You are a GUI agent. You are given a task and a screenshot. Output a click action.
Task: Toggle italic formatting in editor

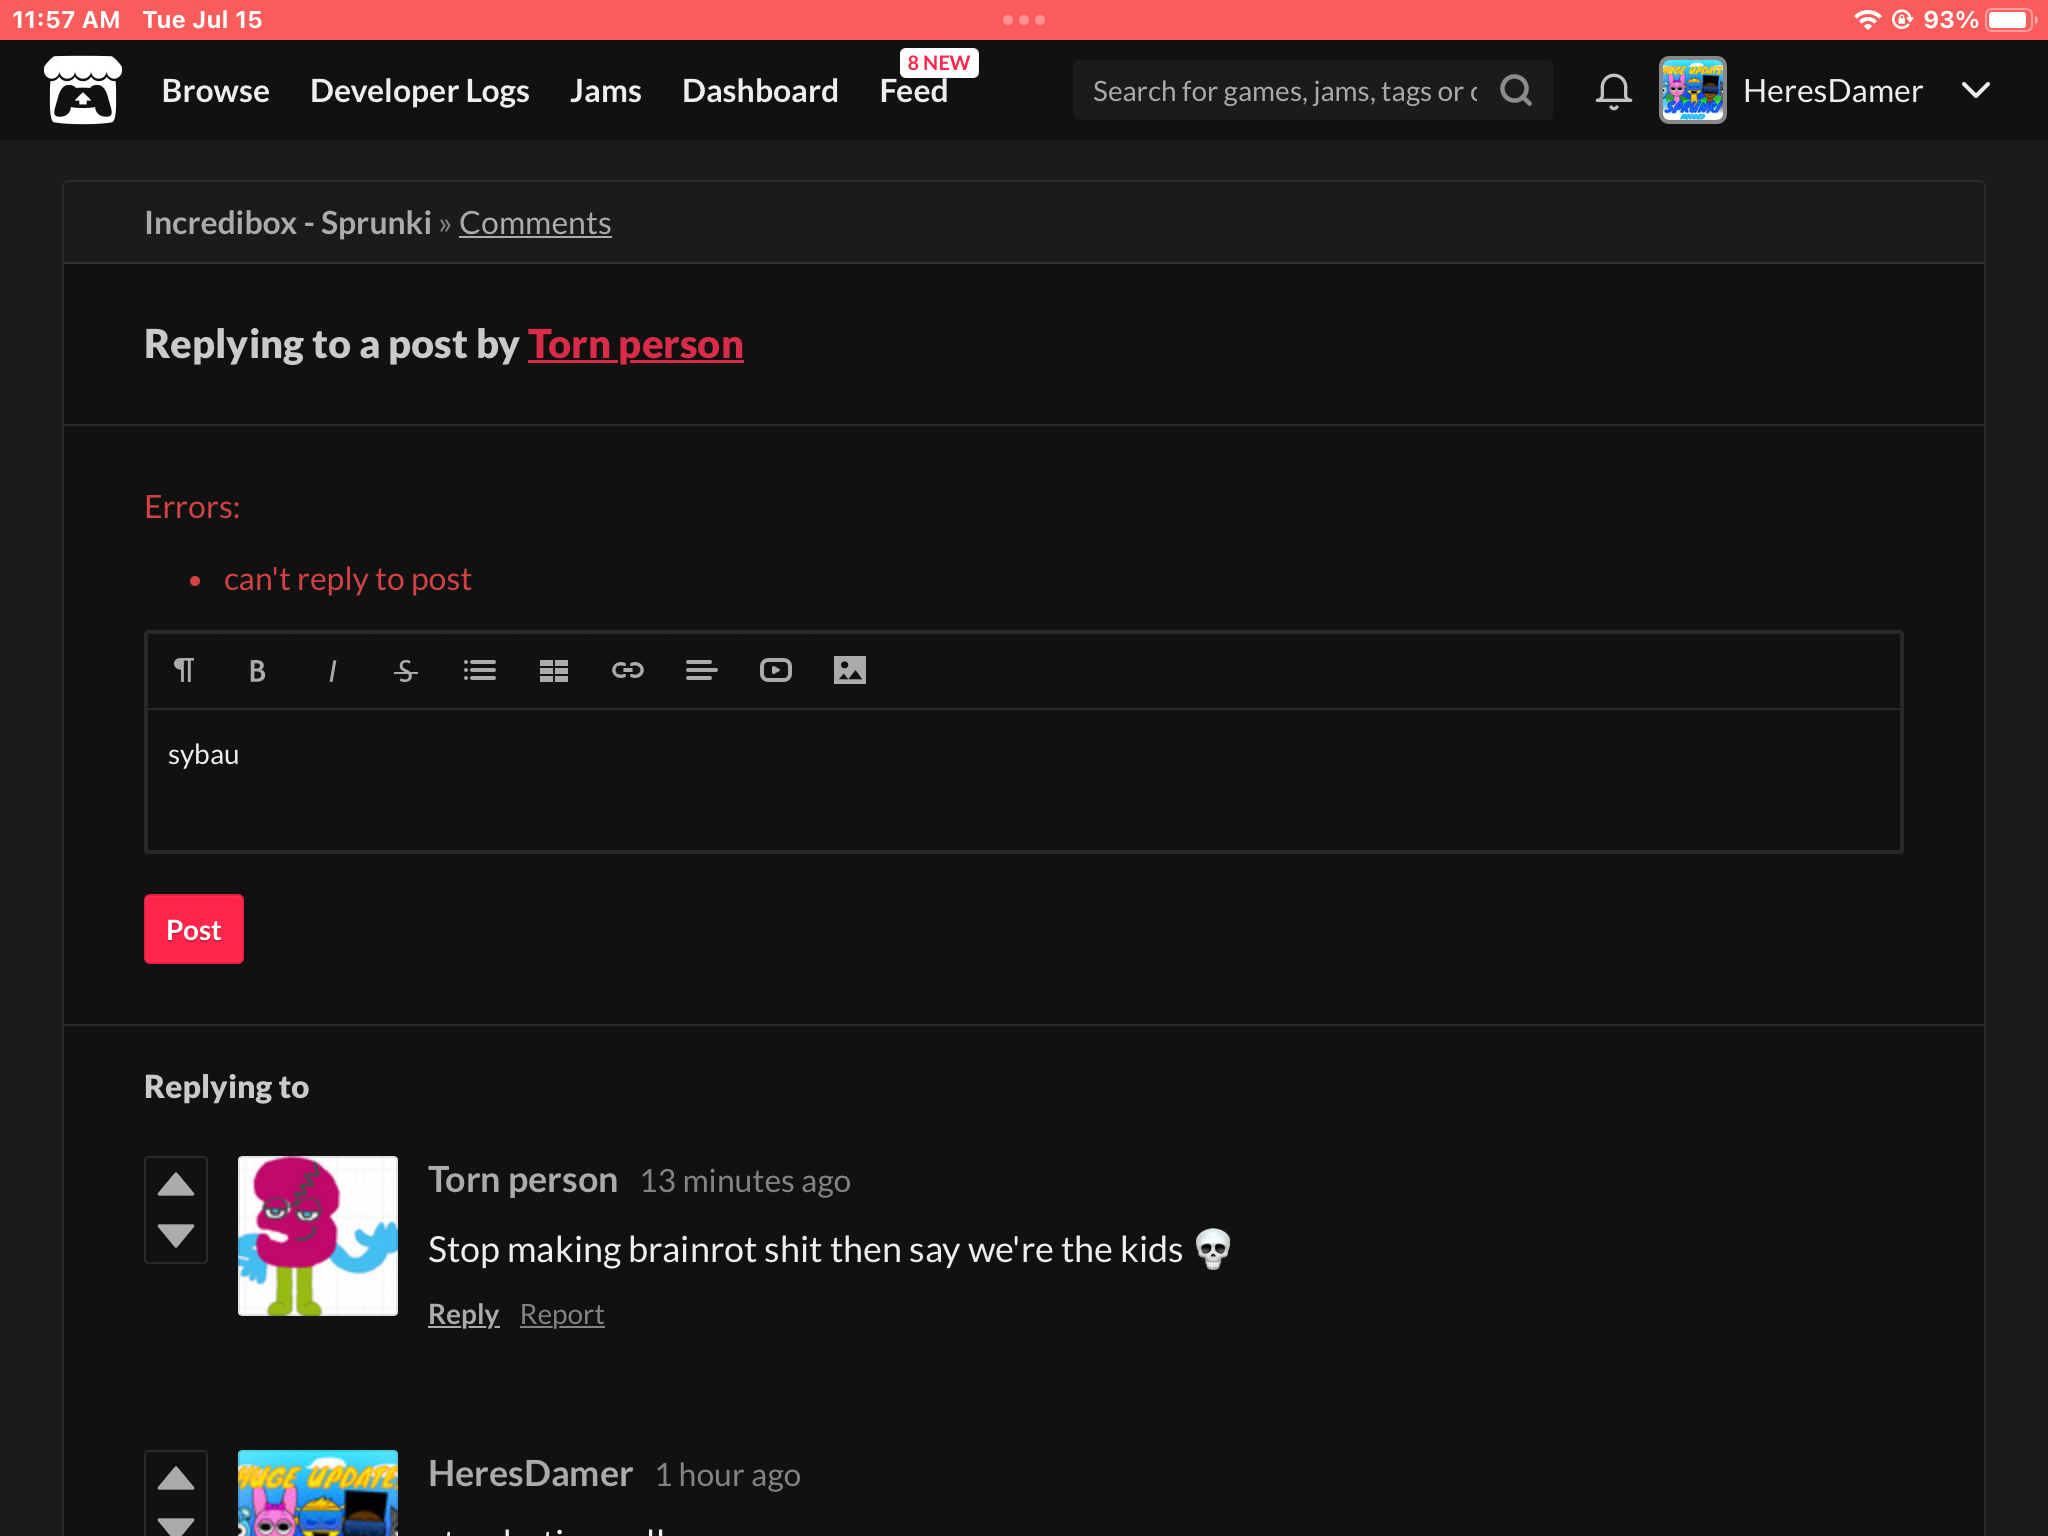(332, 670)
